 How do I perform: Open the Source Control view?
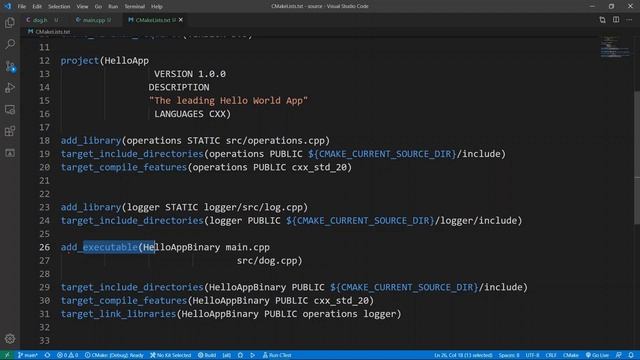tap(10, 66)
